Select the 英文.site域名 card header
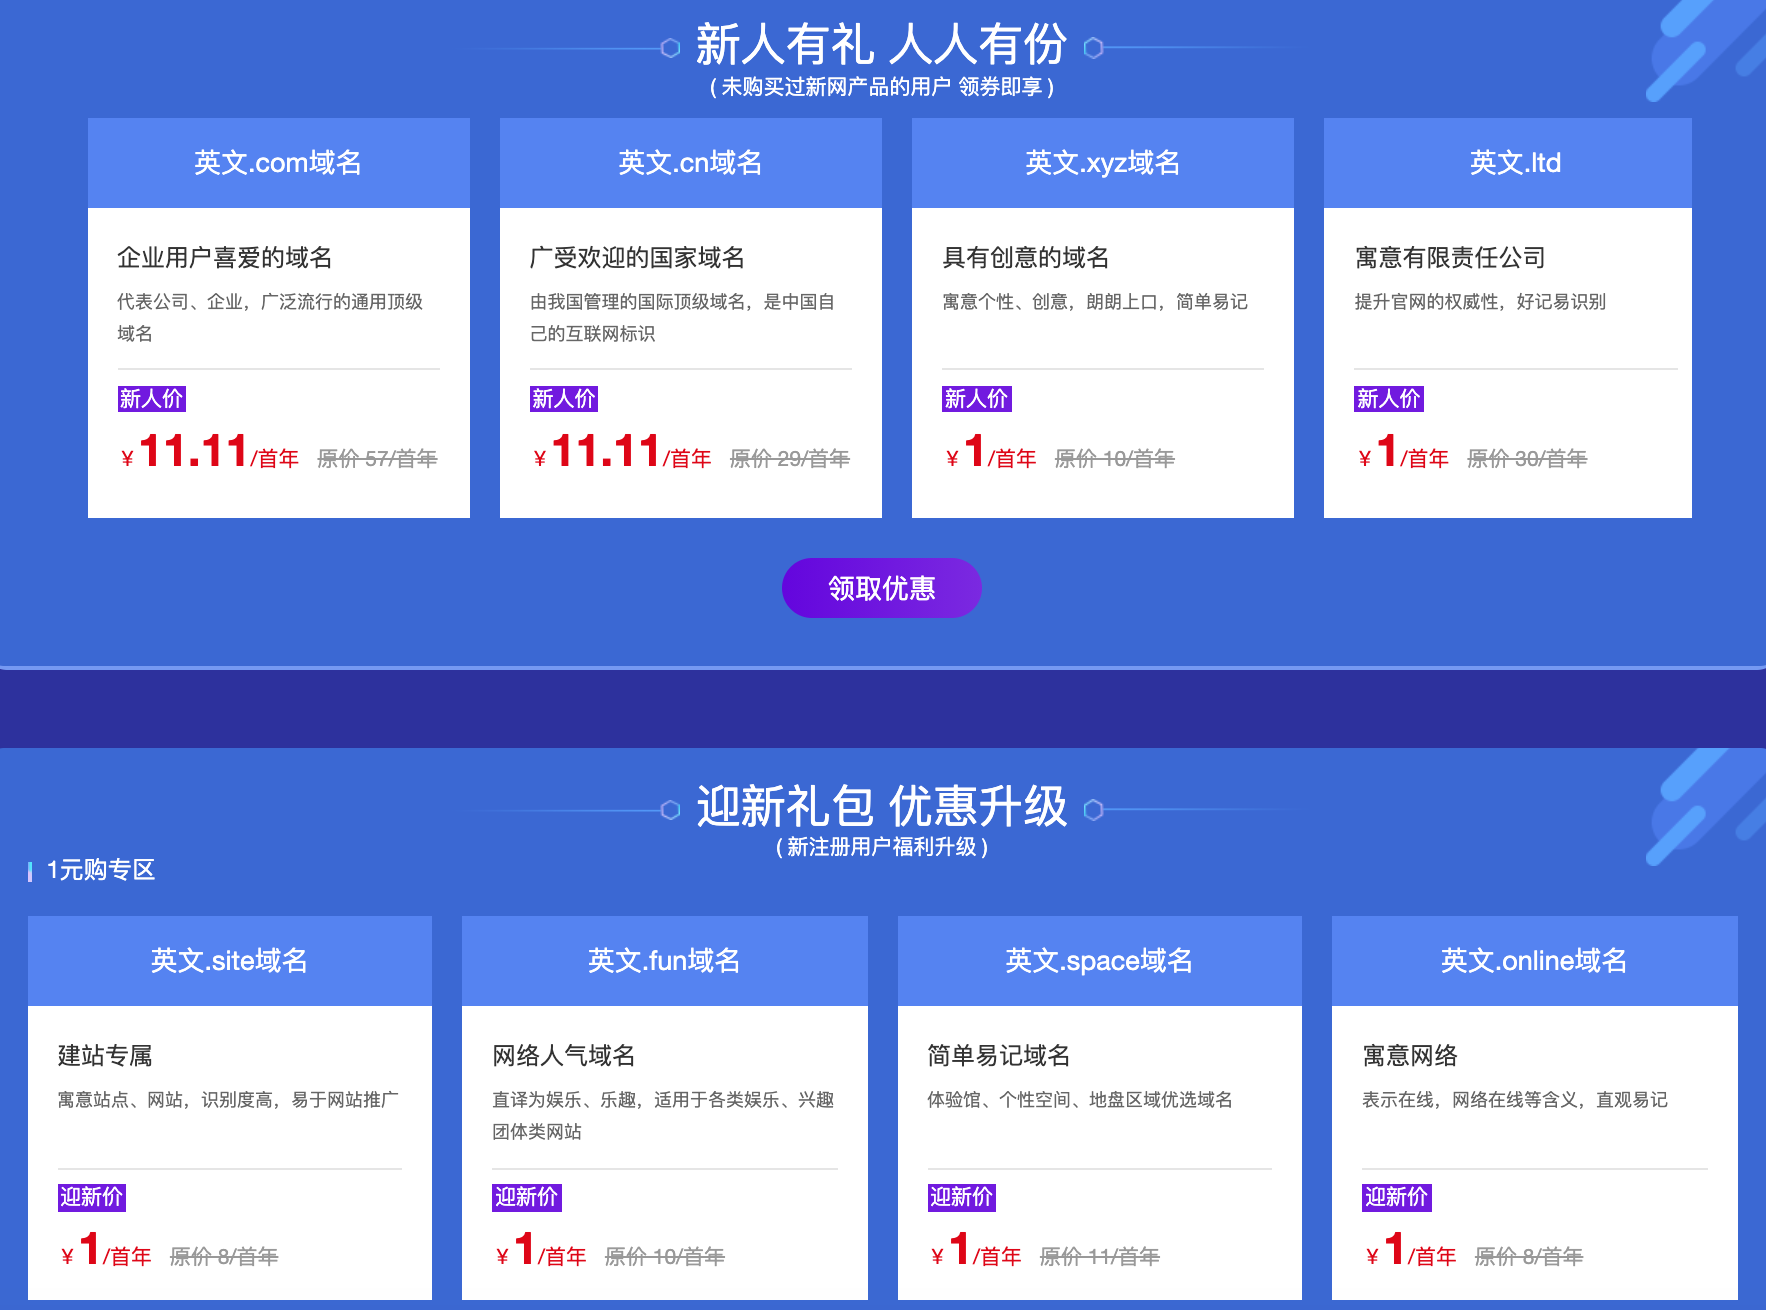Image resolution: width=1766 pixels, height=1310 pixels. (230, 960)
